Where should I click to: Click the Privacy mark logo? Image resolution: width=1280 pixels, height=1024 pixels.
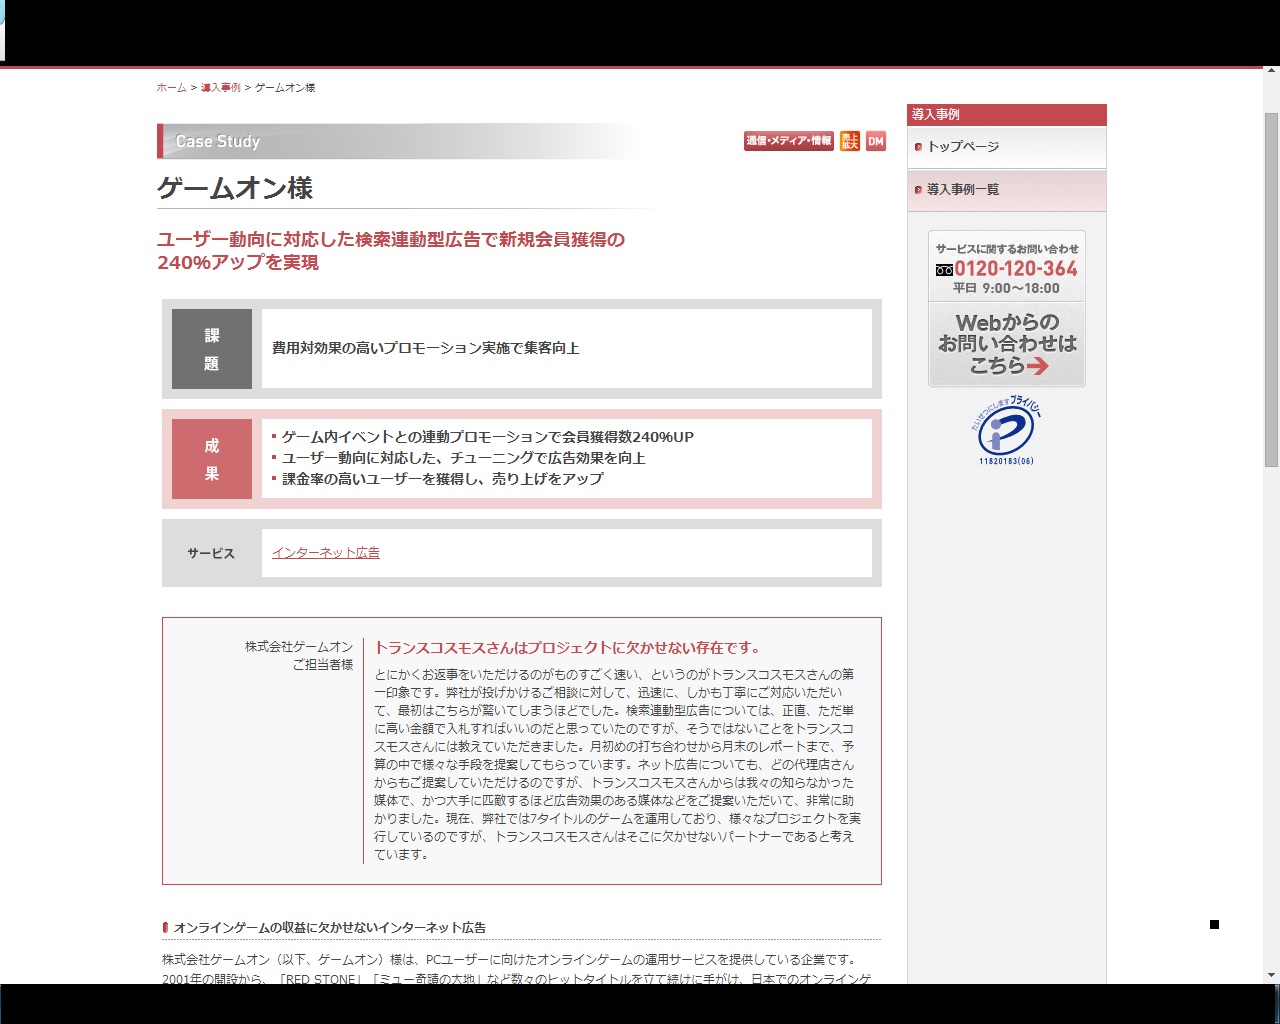[x=1006, y=431]
